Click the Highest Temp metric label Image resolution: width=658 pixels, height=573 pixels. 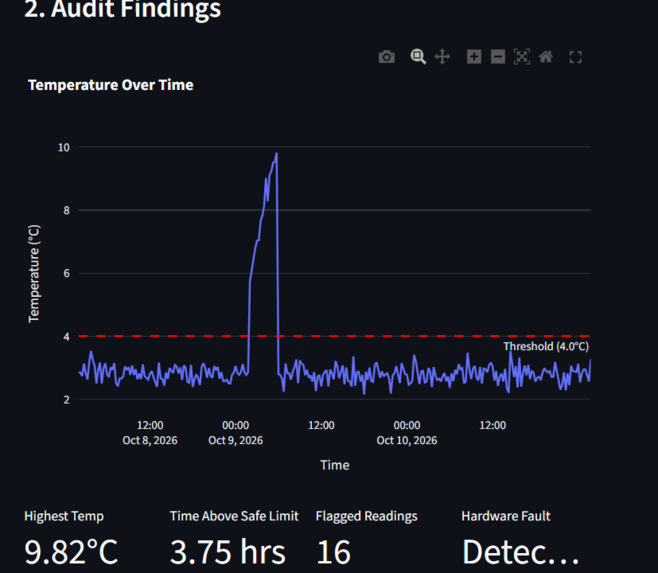(x=64, y=516)
